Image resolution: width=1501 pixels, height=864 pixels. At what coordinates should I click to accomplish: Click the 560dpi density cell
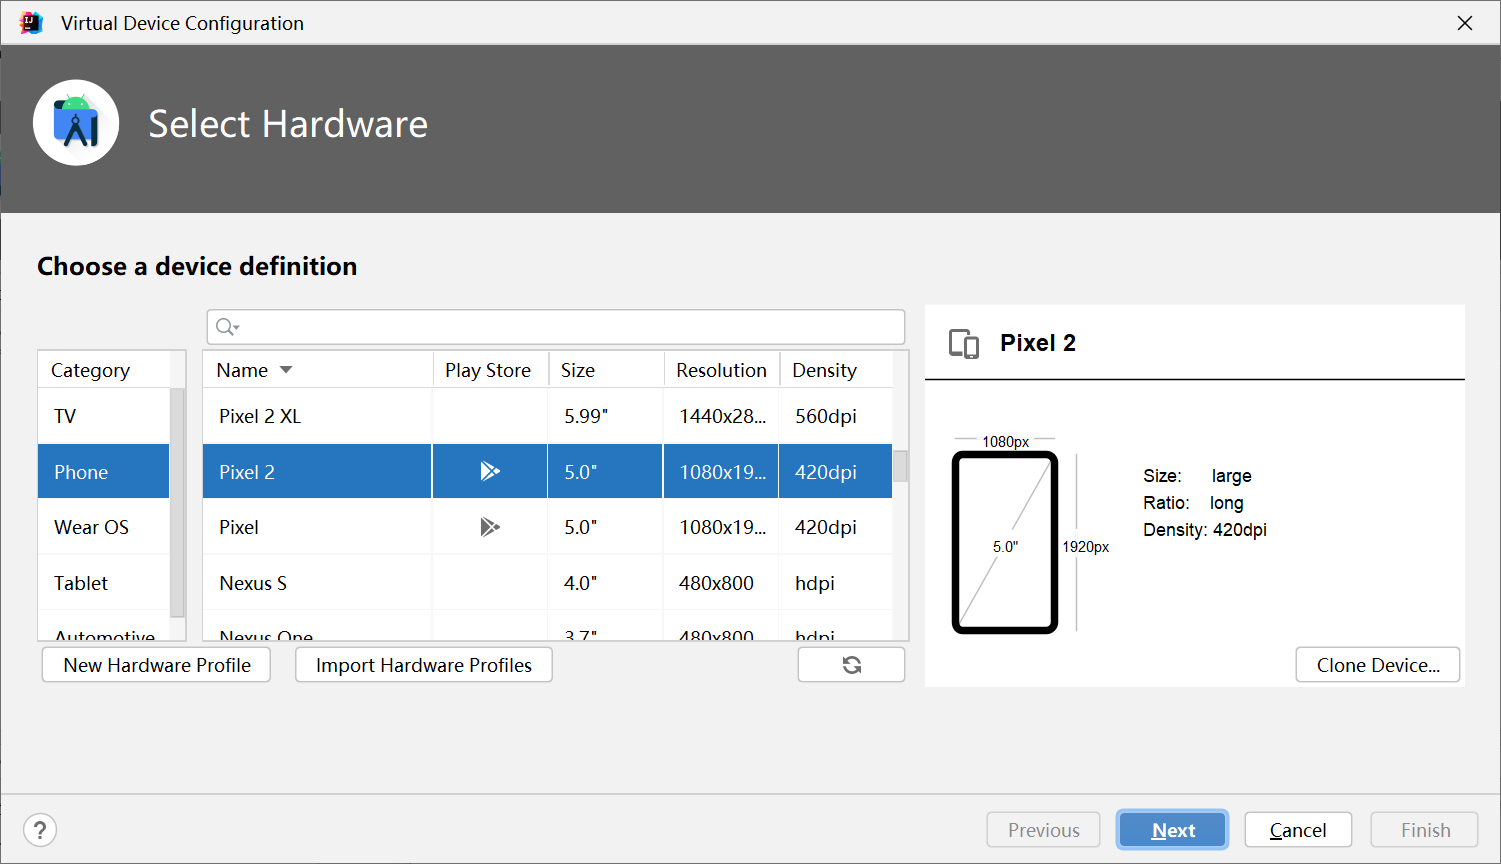point(835,416)
